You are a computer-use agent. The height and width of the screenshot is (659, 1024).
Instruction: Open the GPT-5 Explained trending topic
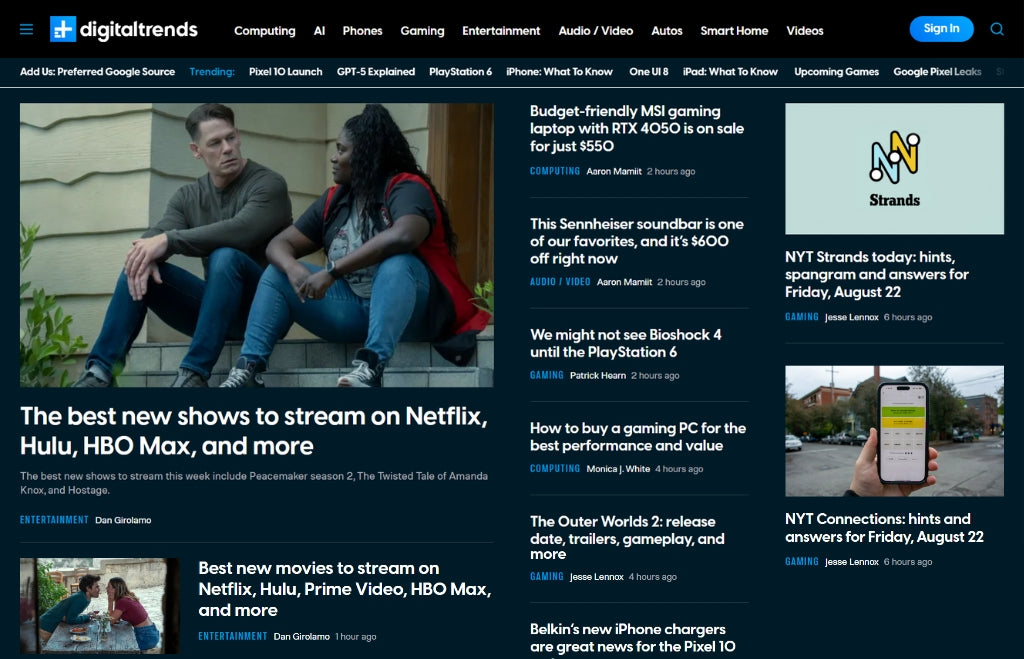coord(376,72)
